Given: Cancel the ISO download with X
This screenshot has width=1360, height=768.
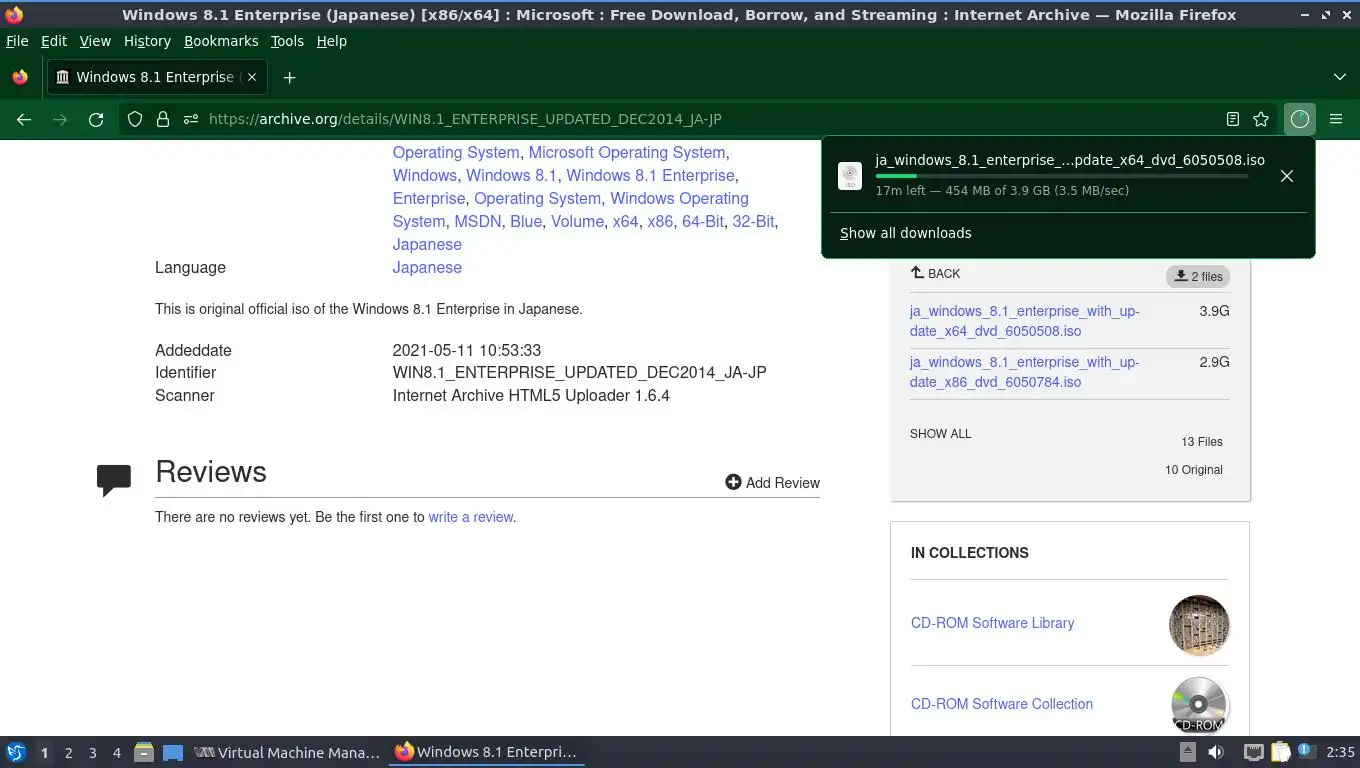Looking at the screenshot, I should click(x=1287, y=176).
